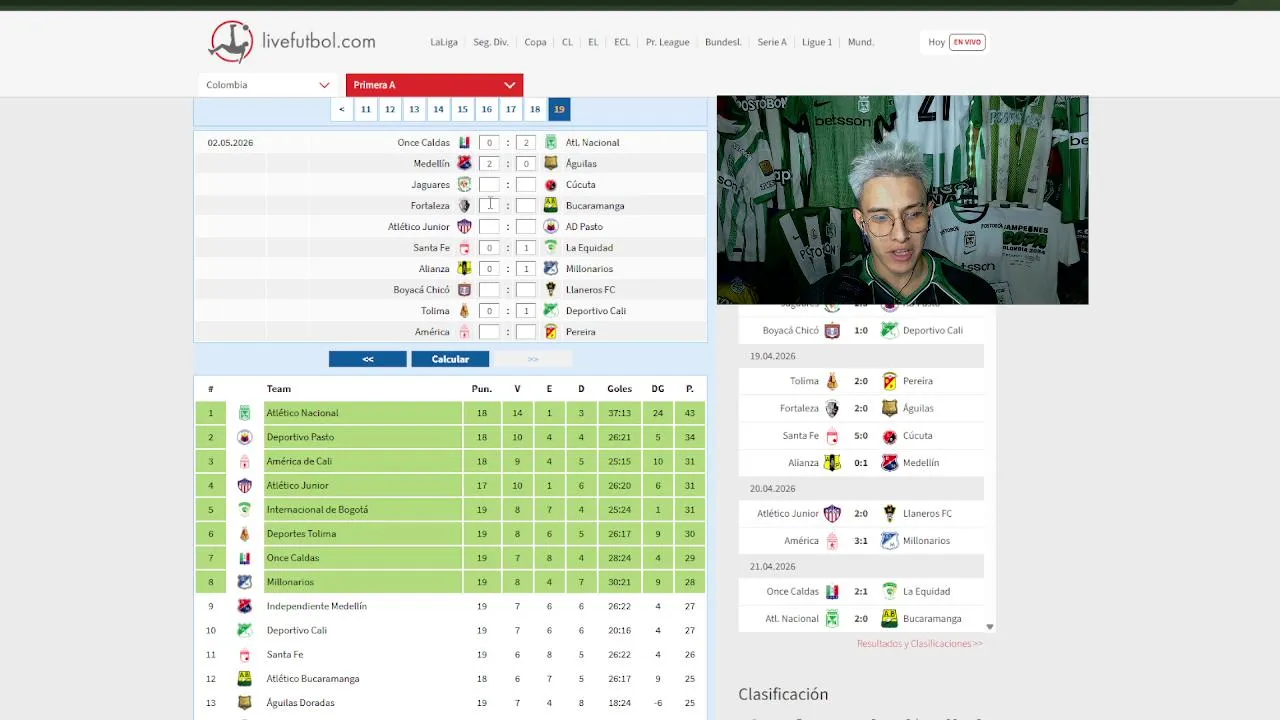This screenshot has width=1280, height=720.
Task: Open Serie A in top navigation
Action: tap(772, 42)
